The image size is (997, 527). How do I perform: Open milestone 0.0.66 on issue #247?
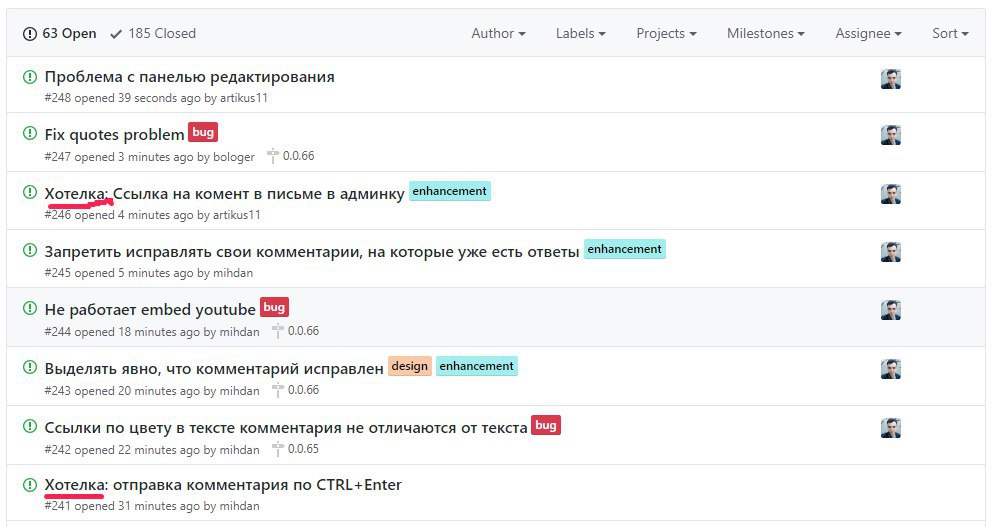click(291, 156)
